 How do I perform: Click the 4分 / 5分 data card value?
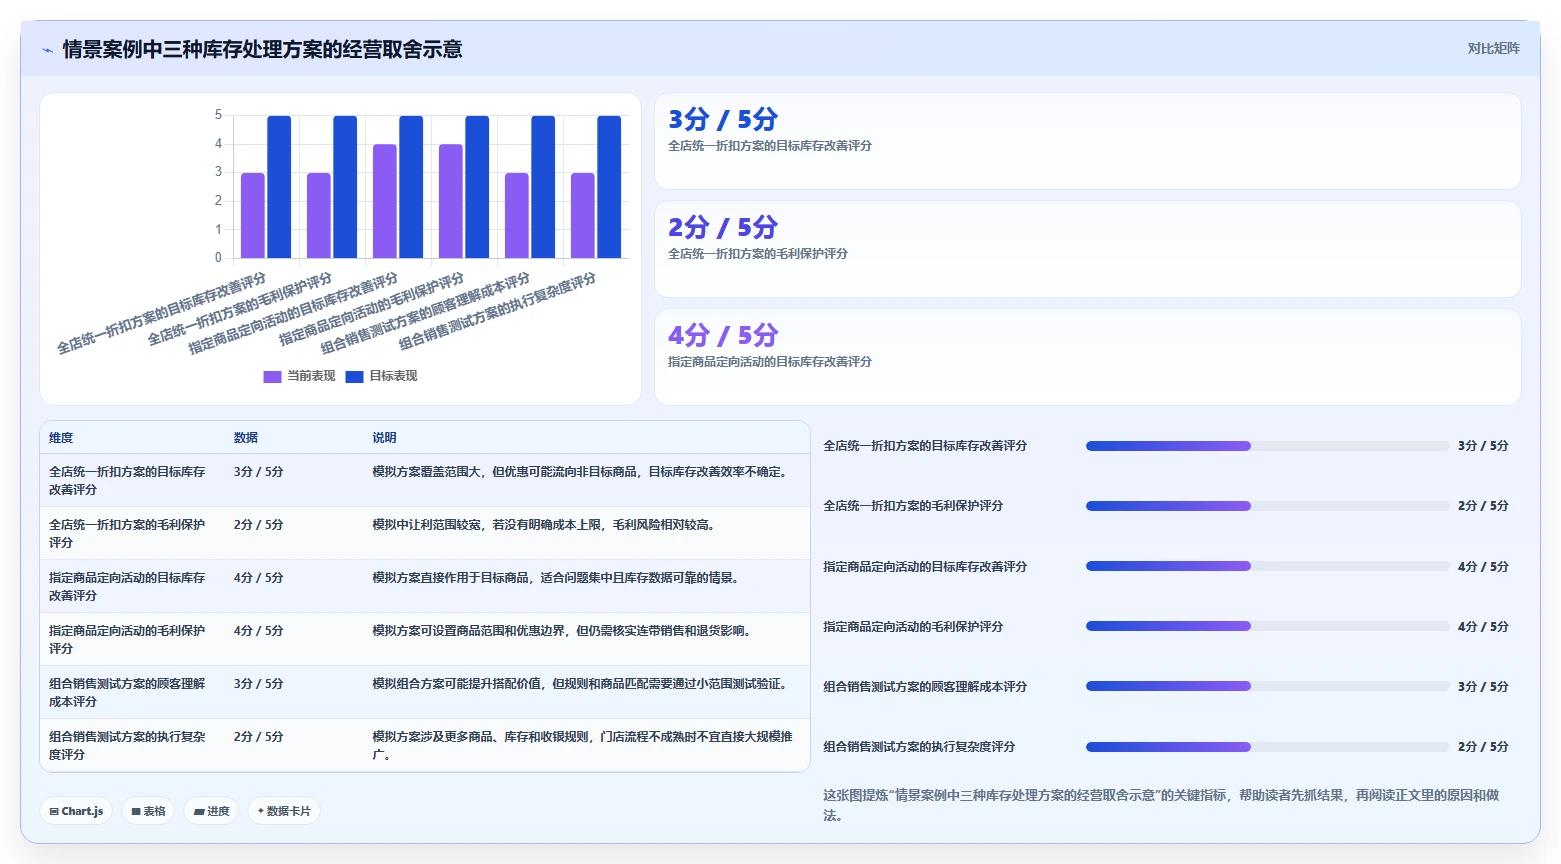[723, 336]
